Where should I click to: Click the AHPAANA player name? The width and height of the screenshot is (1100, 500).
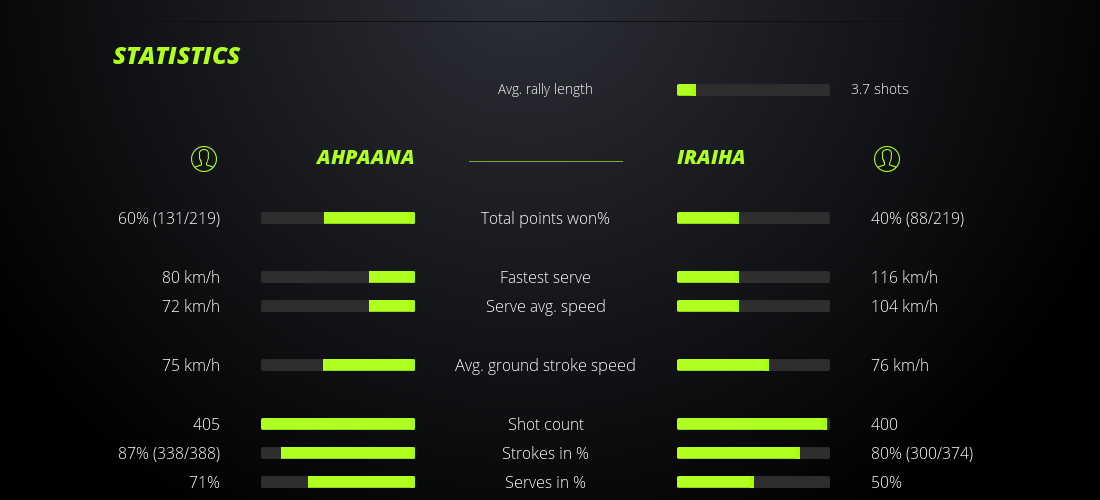pyautogui.click(x=365, y=157)
